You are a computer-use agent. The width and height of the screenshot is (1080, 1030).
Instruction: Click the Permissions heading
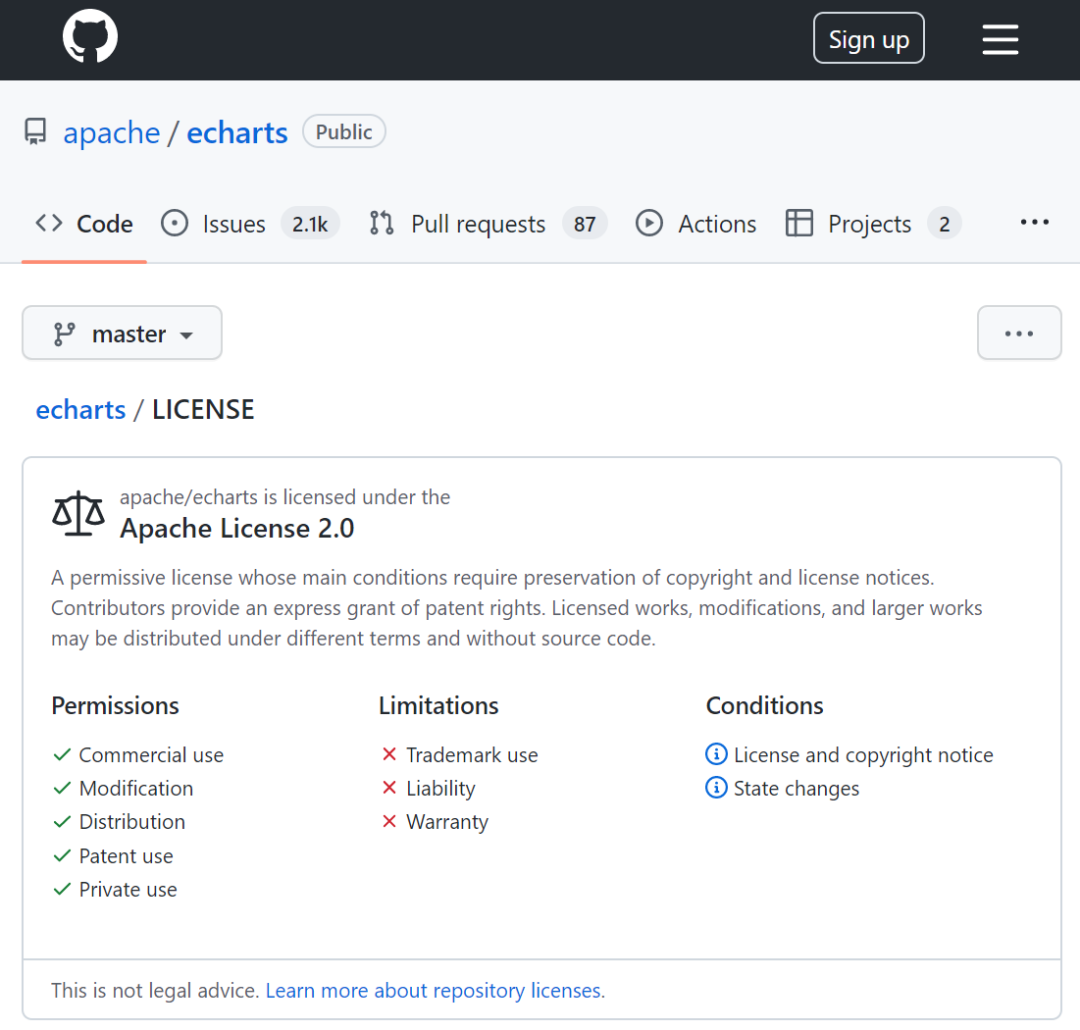tap(115, 705)
